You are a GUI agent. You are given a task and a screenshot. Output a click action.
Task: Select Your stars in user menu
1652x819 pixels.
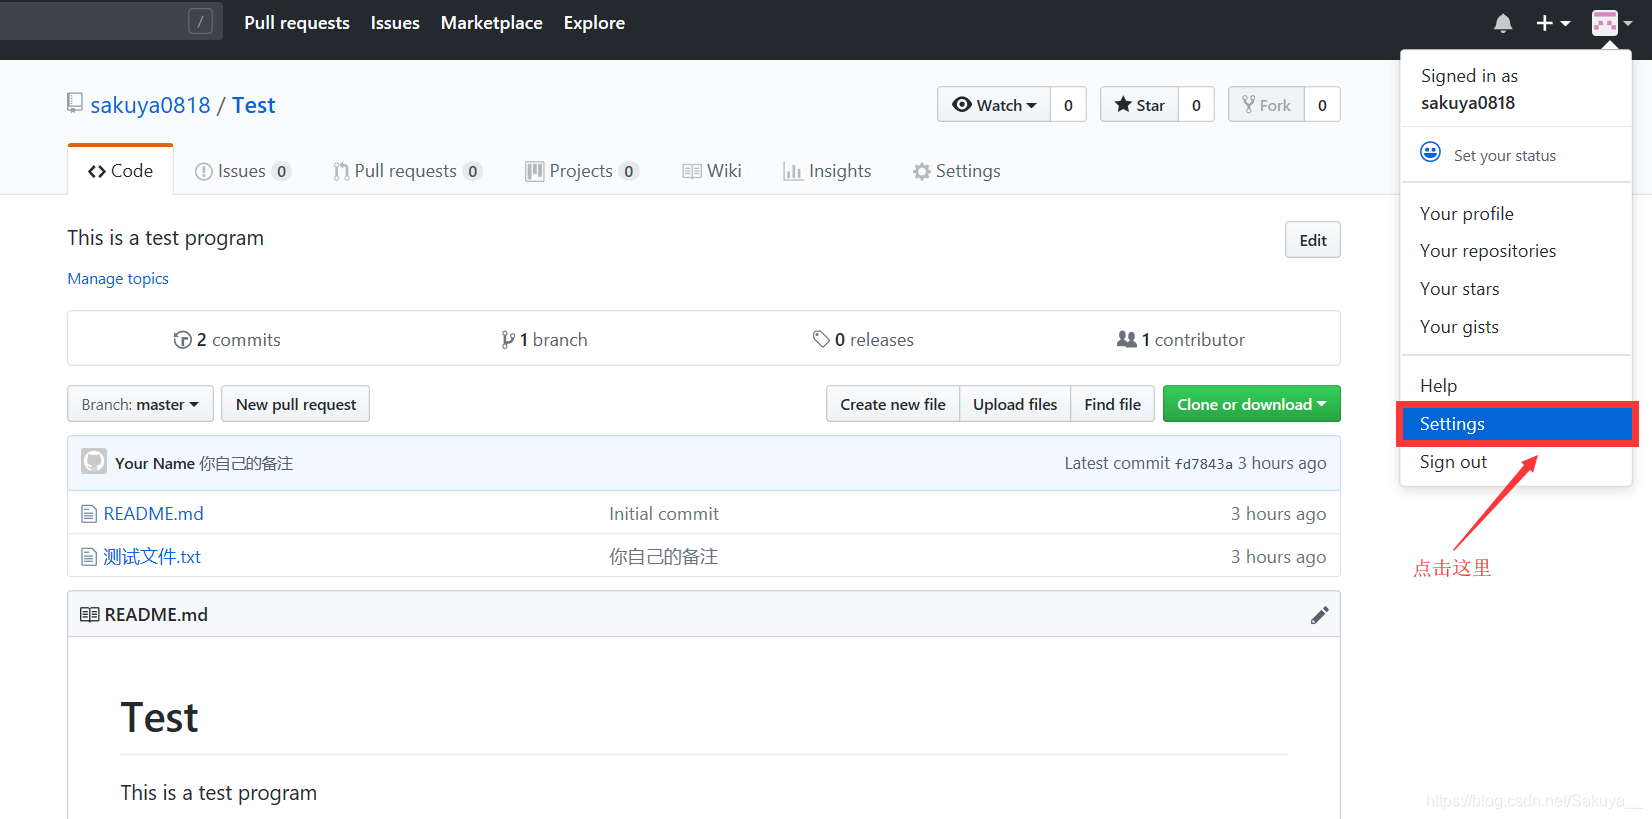pyautogui.click(x=1516, y=289)
